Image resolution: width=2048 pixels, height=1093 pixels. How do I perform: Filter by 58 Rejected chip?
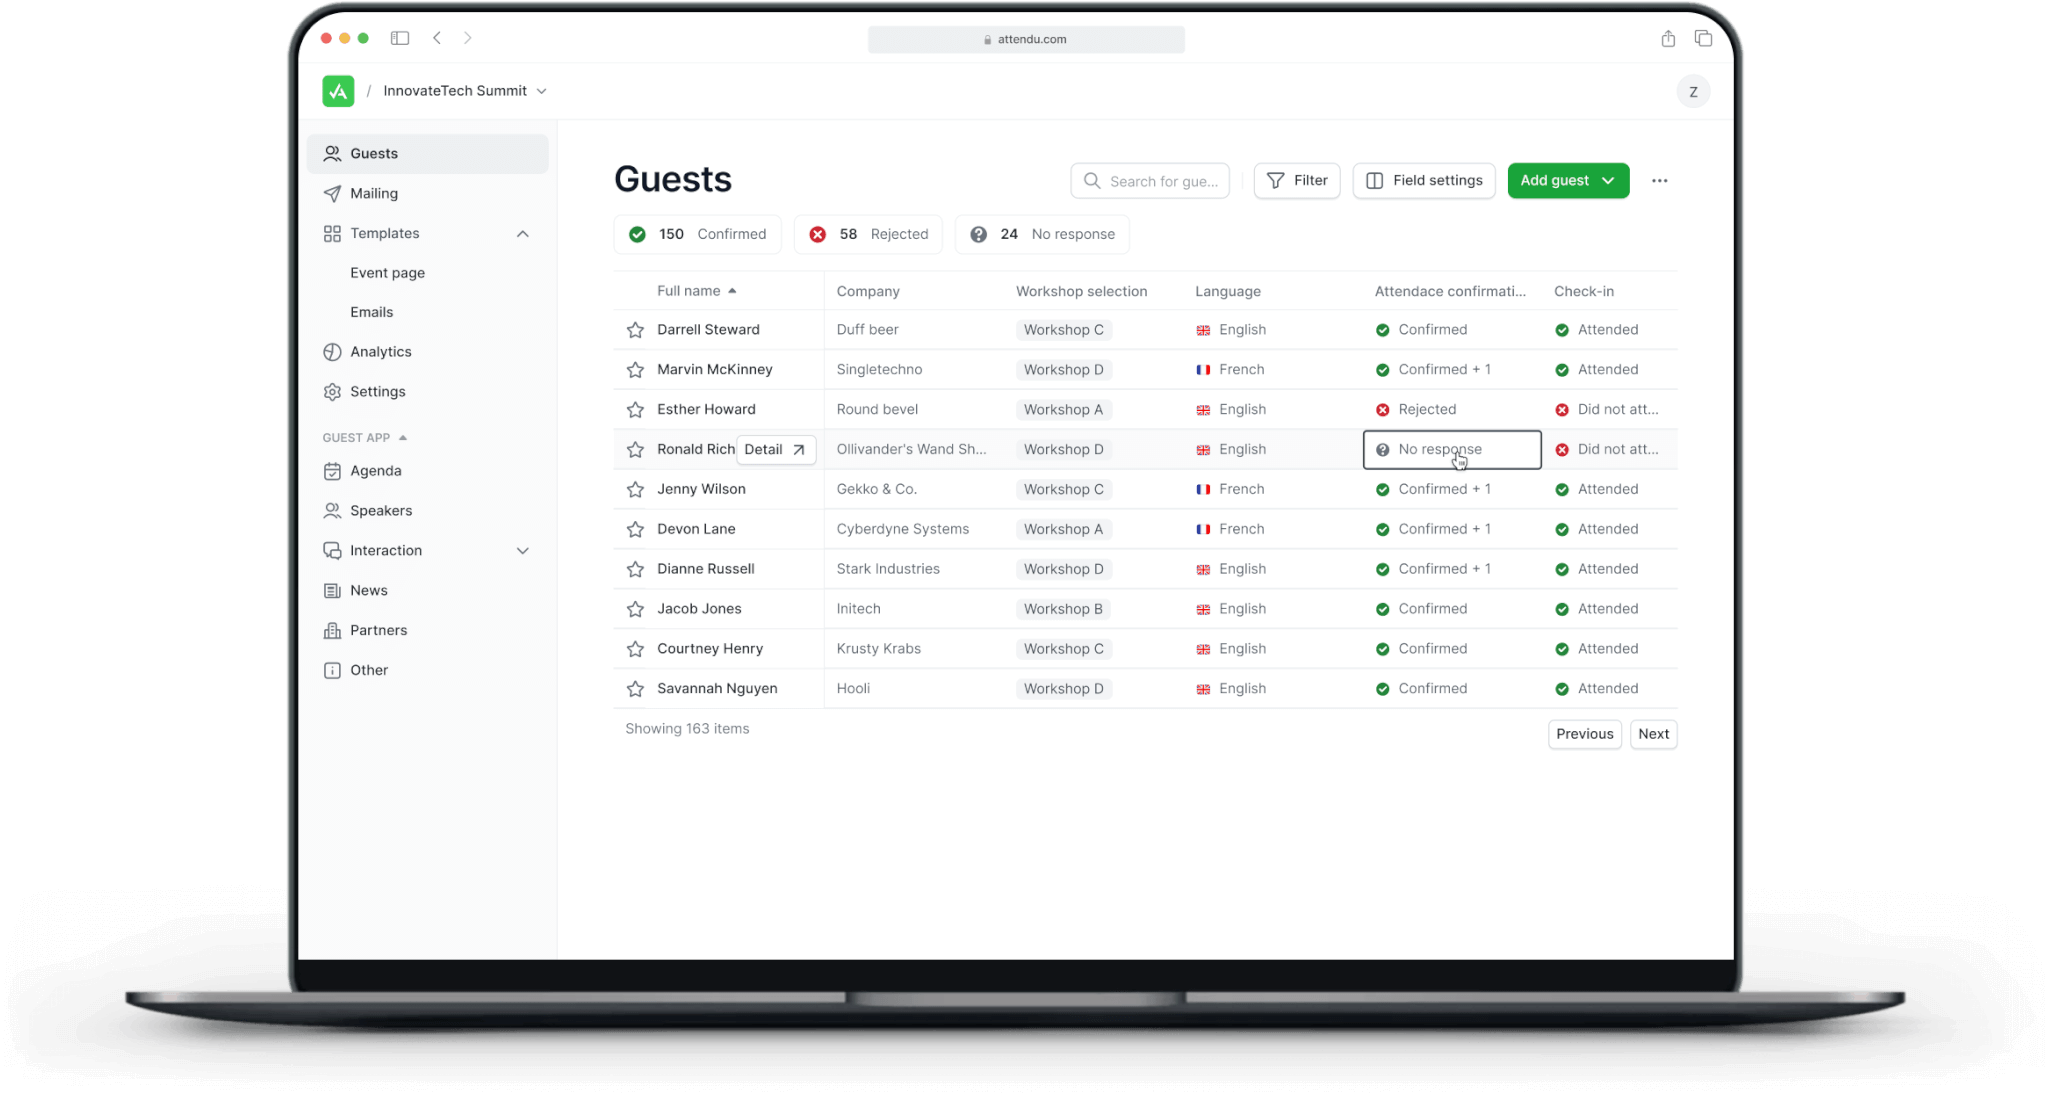point(868,234)
